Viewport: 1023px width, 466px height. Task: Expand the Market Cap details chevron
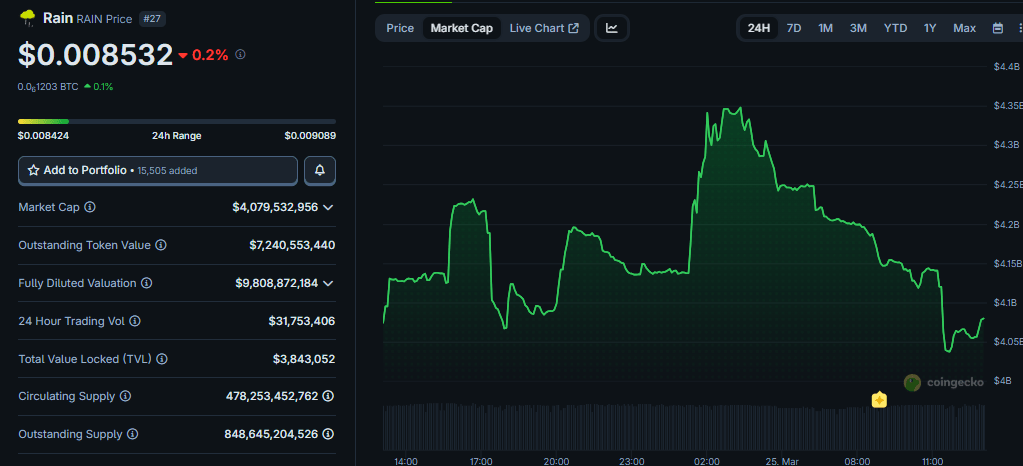(x=328, y=207)
